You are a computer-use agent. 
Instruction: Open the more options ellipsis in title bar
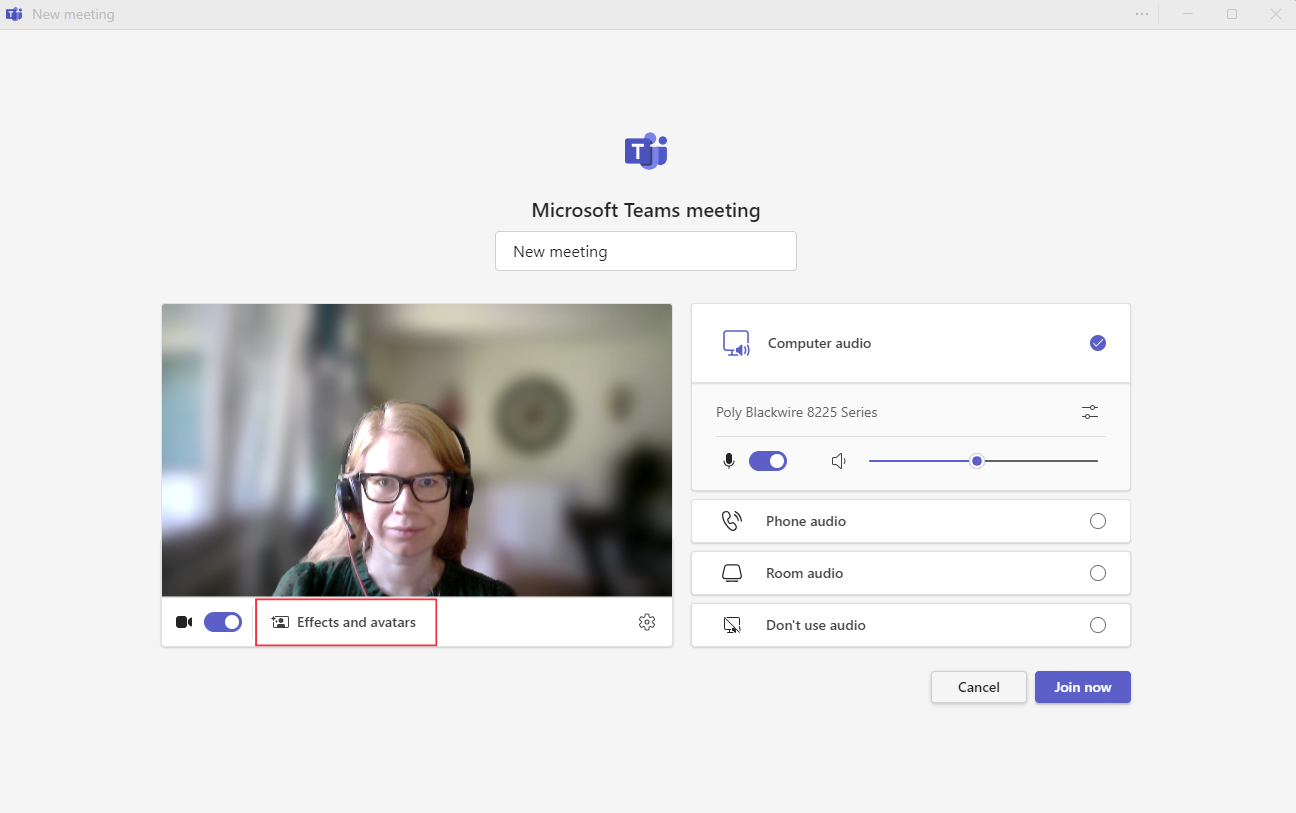coord(1142,14)
